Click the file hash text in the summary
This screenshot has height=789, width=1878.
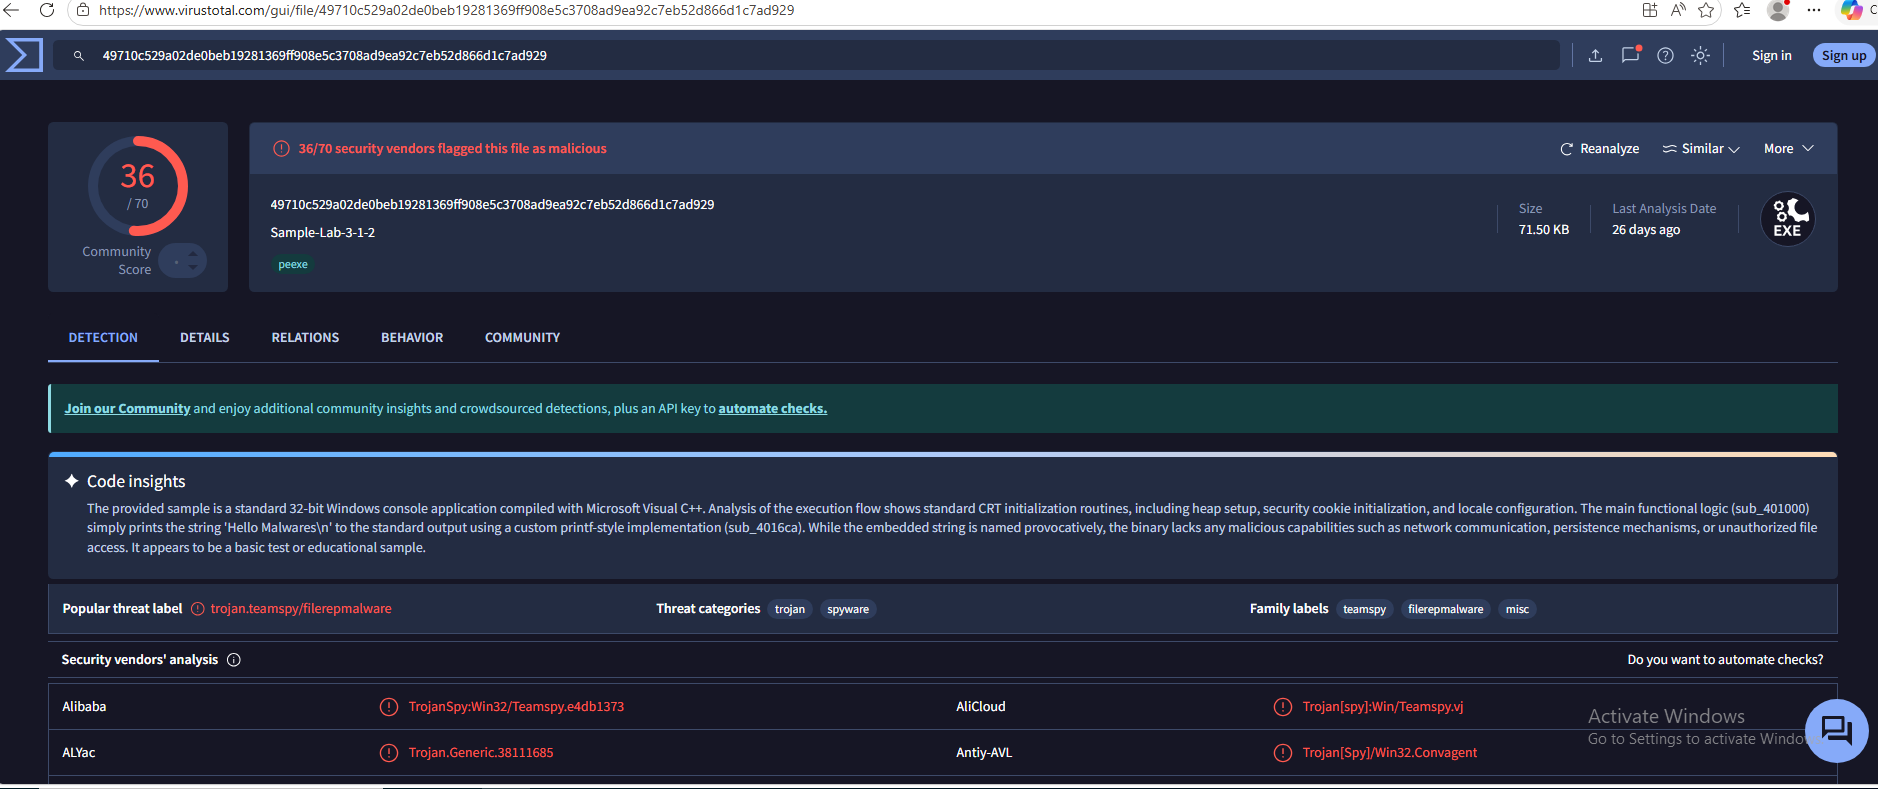pos(492,205)
